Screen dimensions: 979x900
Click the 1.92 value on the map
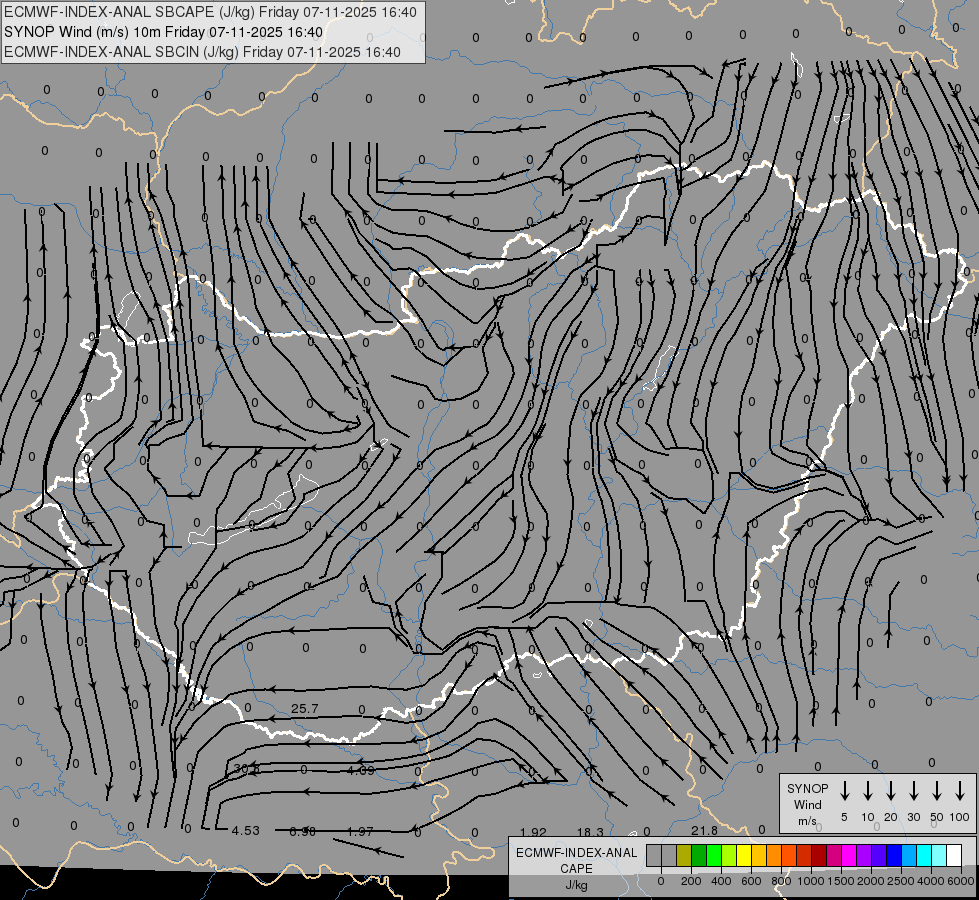click(x=533, y=832)
